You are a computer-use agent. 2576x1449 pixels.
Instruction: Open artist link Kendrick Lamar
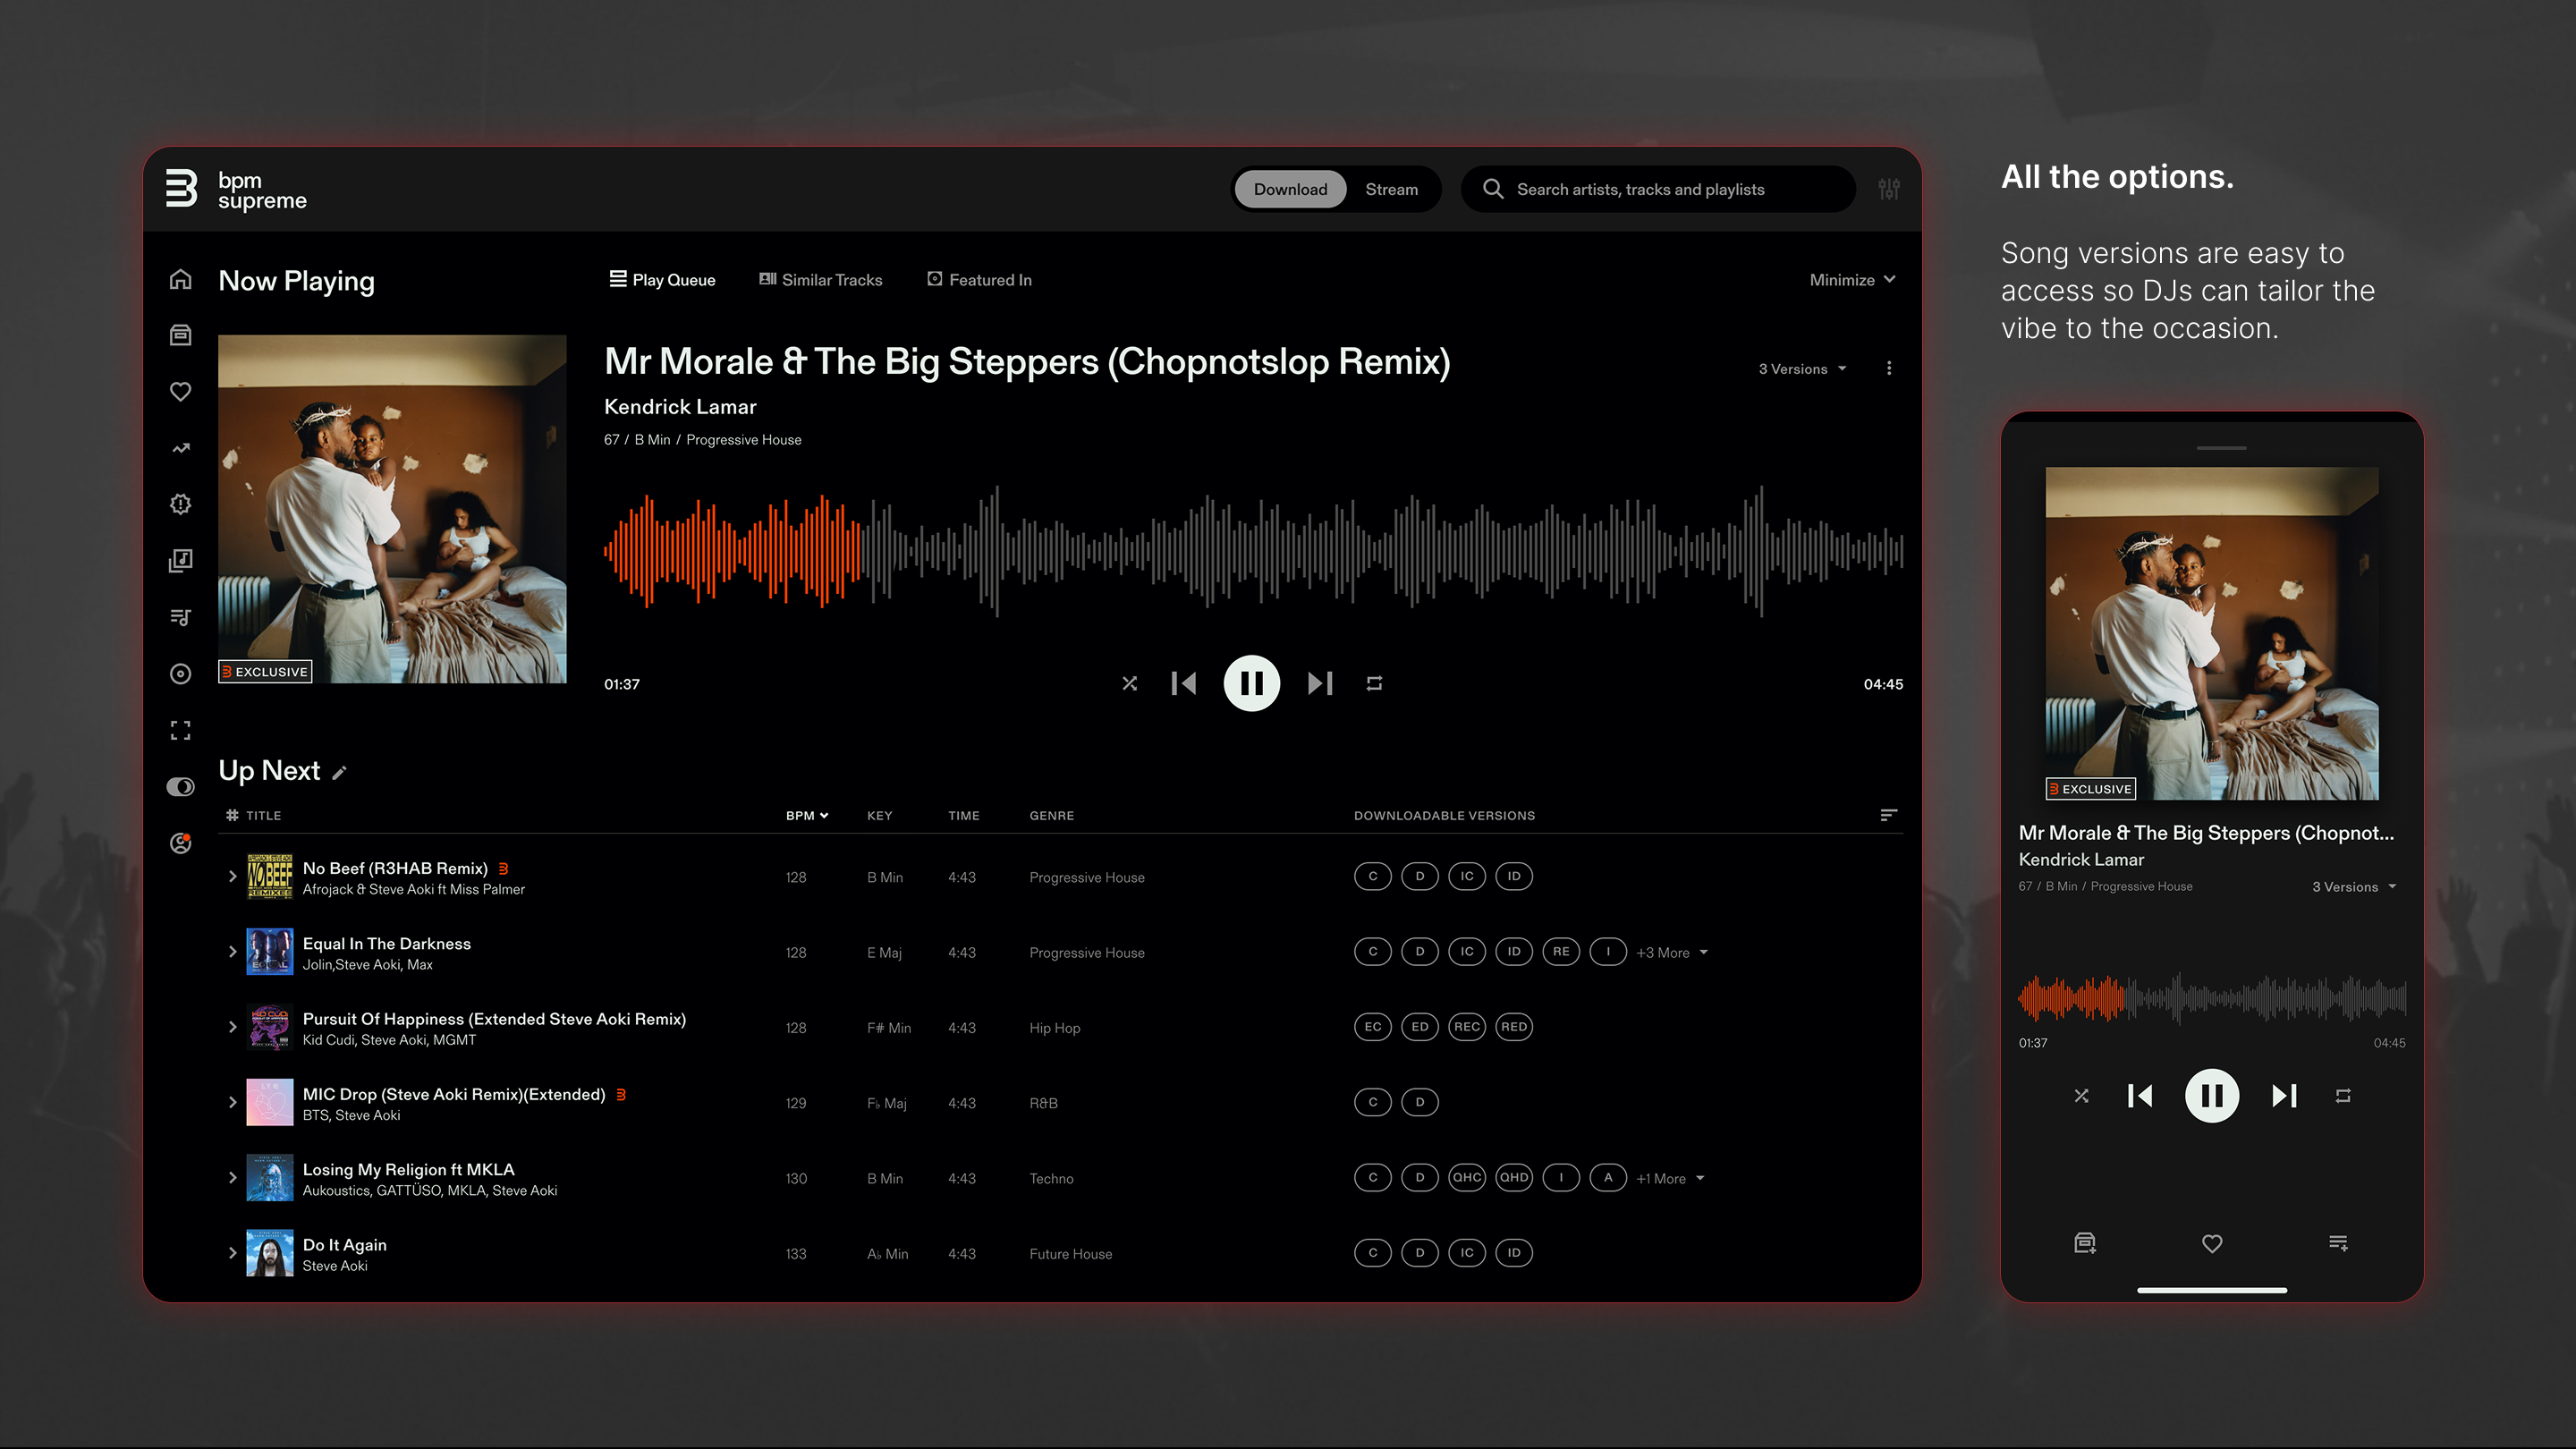click(680, 406)
